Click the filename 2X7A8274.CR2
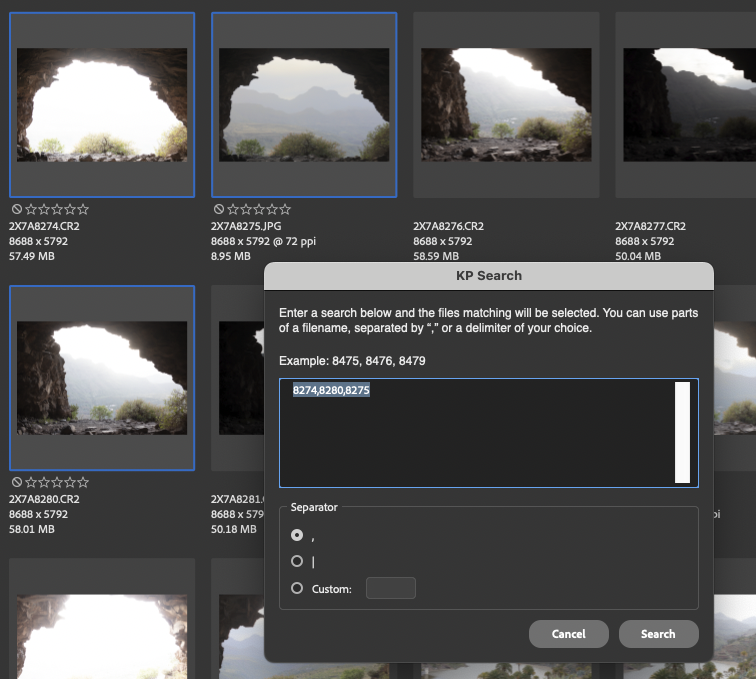The image size is (756, 679). (44, 226)
